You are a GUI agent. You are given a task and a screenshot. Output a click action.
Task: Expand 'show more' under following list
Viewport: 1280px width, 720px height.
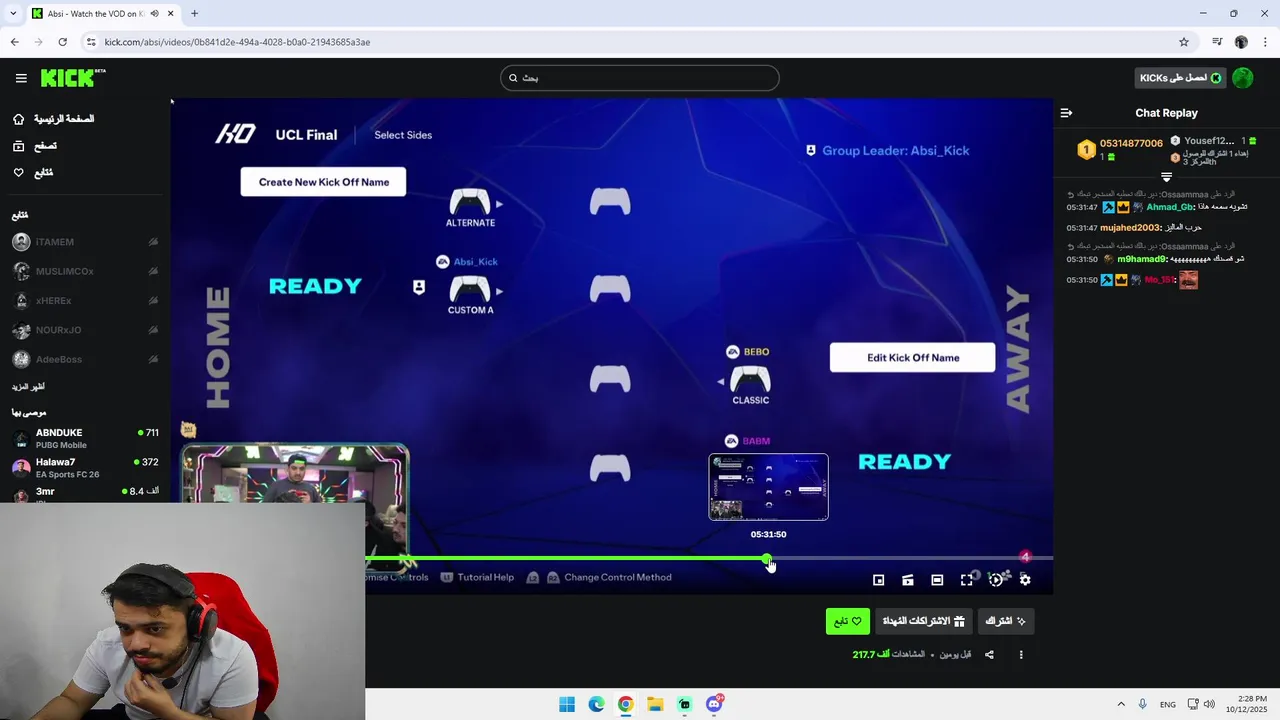point(28,387)
